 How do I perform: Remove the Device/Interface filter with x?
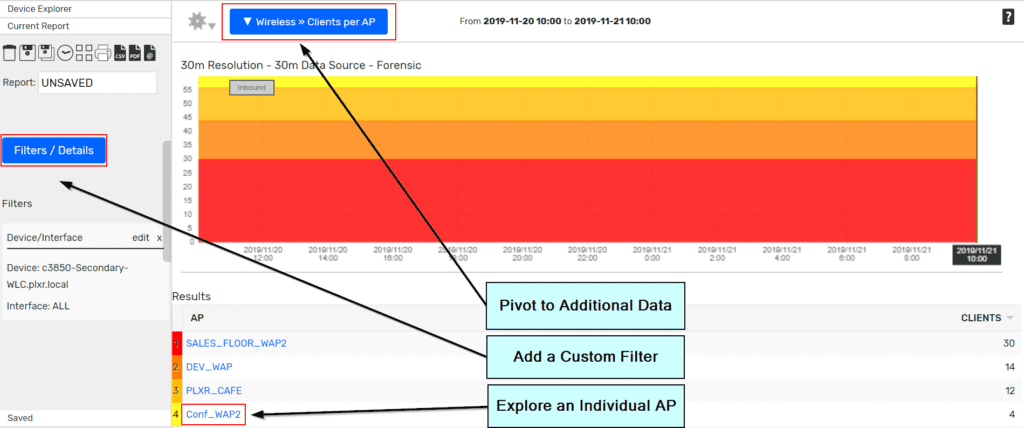coord(159,238)
